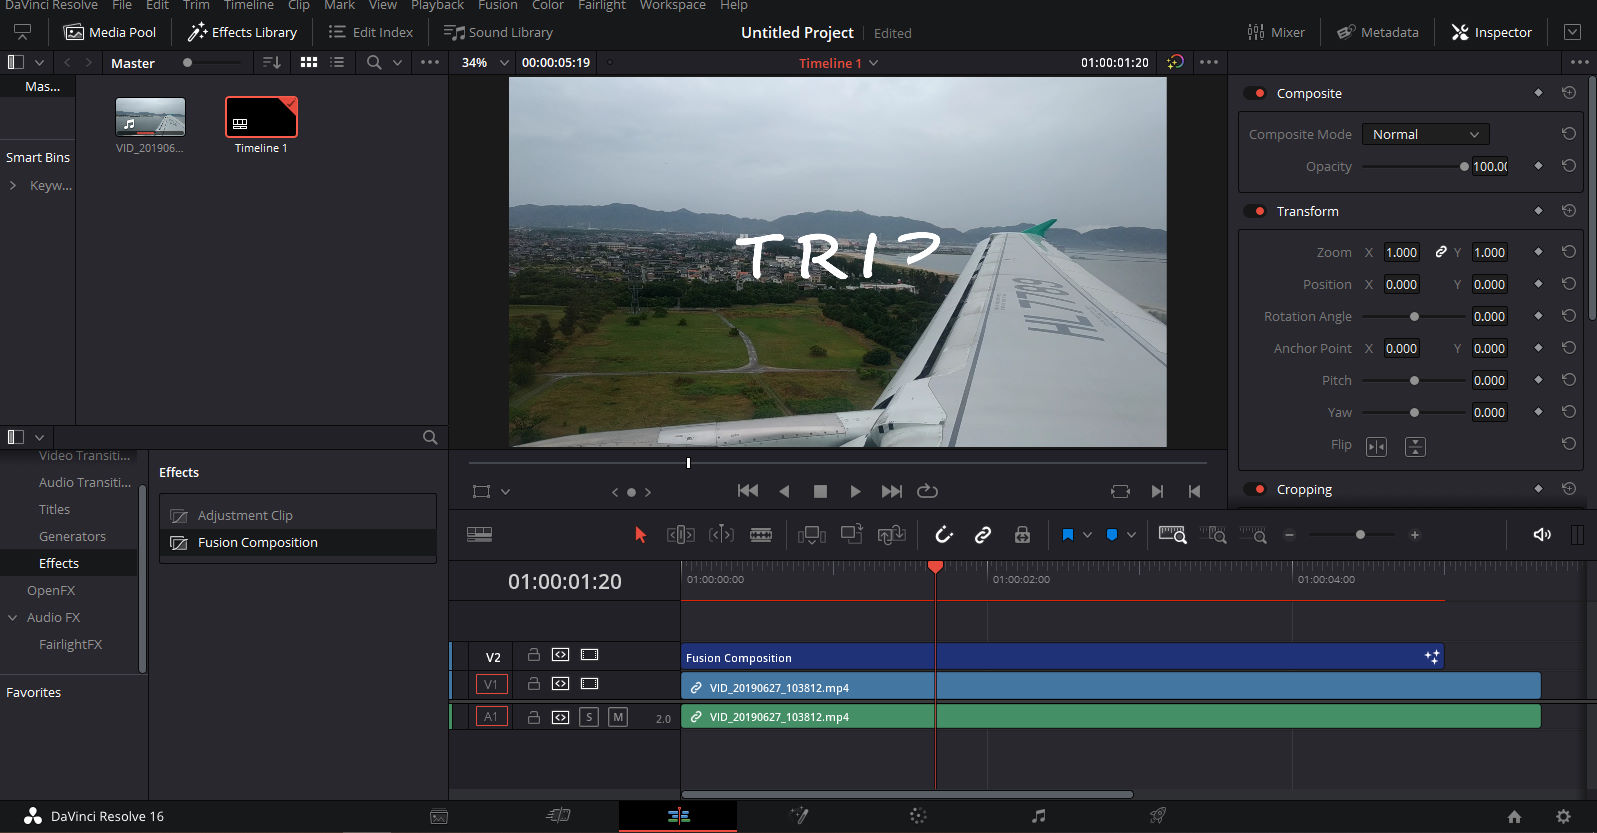The height and width of the screenshot is (833, 1597).
Task: Adjust the Rotation Angle slider
Action: [1414, 316]
